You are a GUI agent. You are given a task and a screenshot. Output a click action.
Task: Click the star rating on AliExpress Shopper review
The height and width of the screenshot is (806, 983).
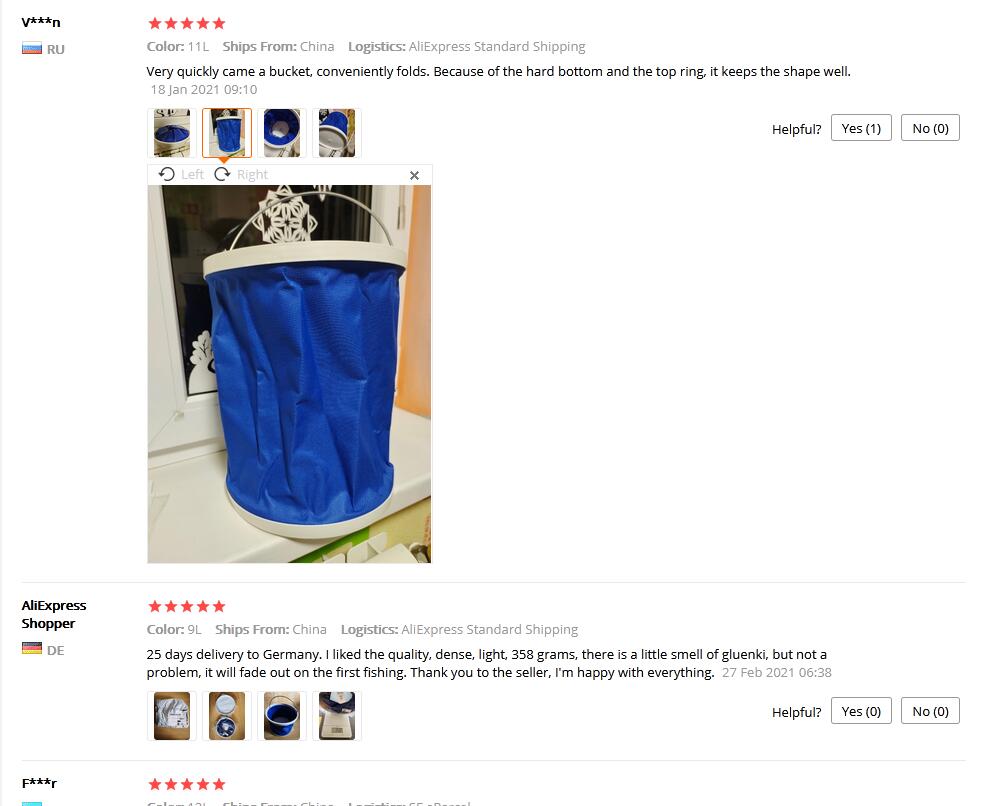point(186,606)
